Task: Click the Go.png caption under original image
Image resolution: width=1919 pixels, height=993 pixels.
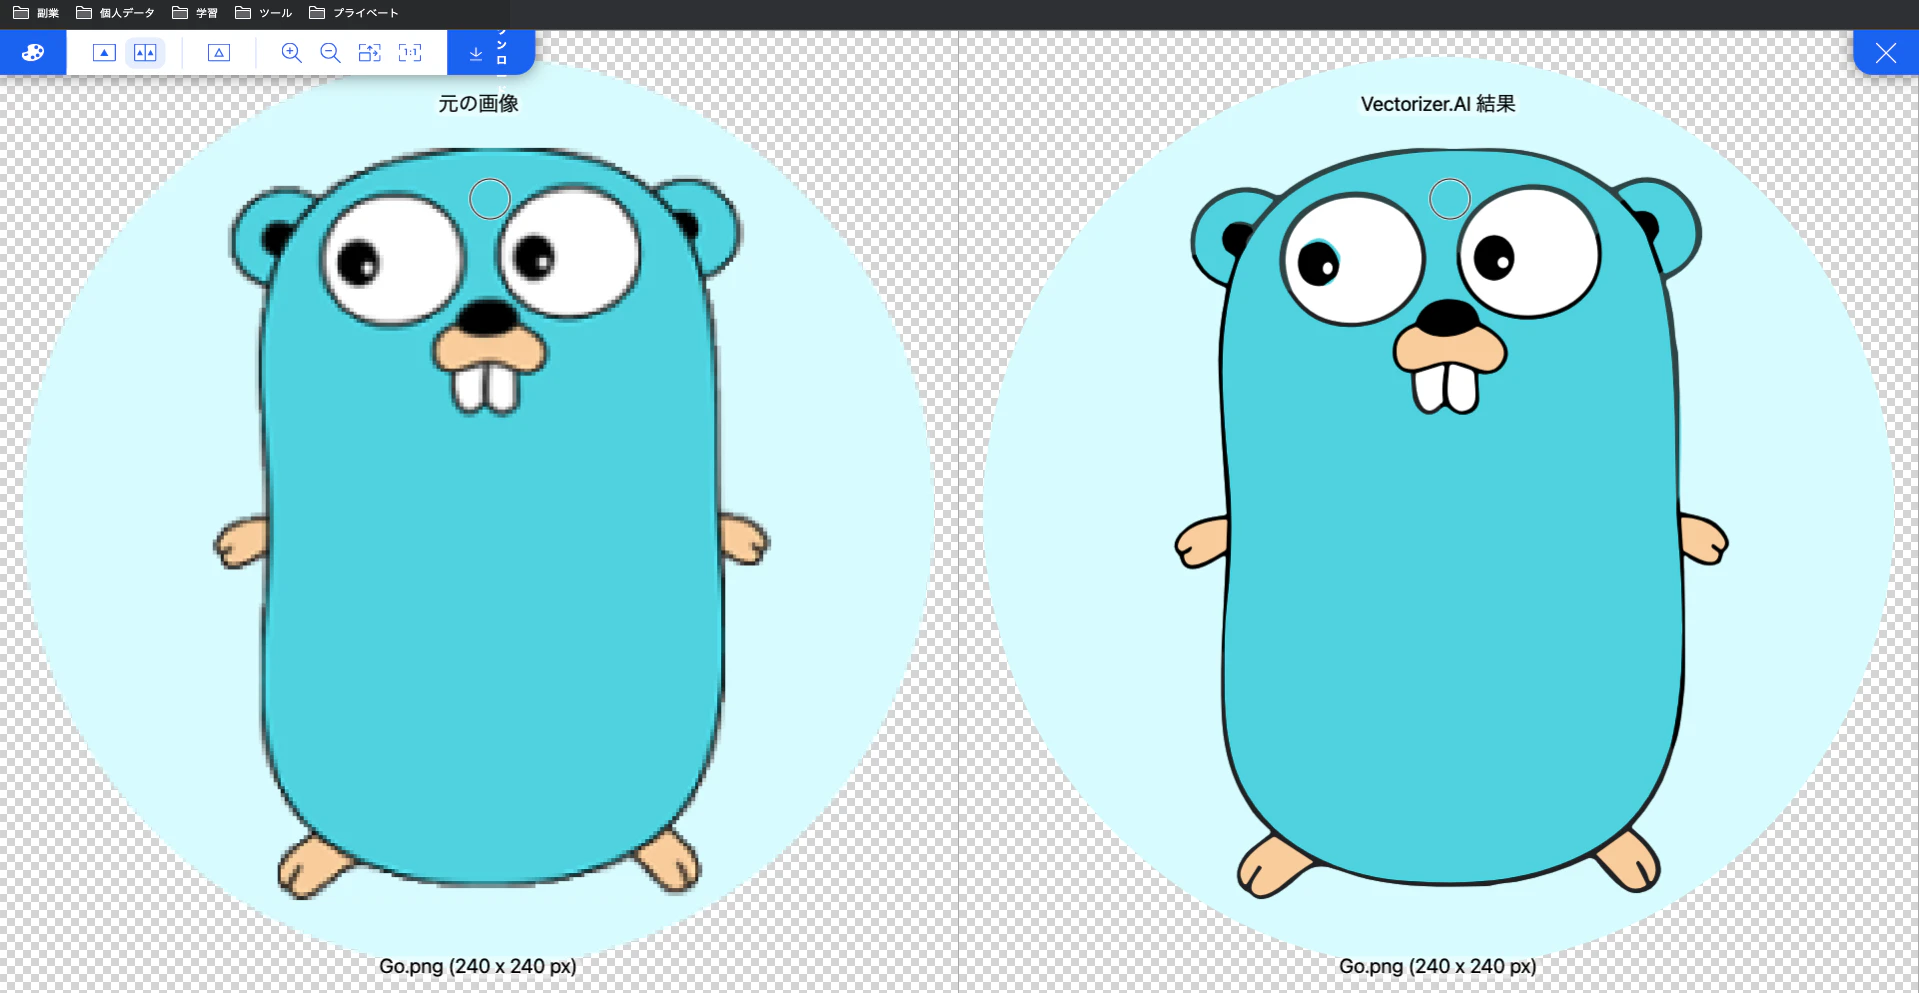Action: click(x=478, y=966)
